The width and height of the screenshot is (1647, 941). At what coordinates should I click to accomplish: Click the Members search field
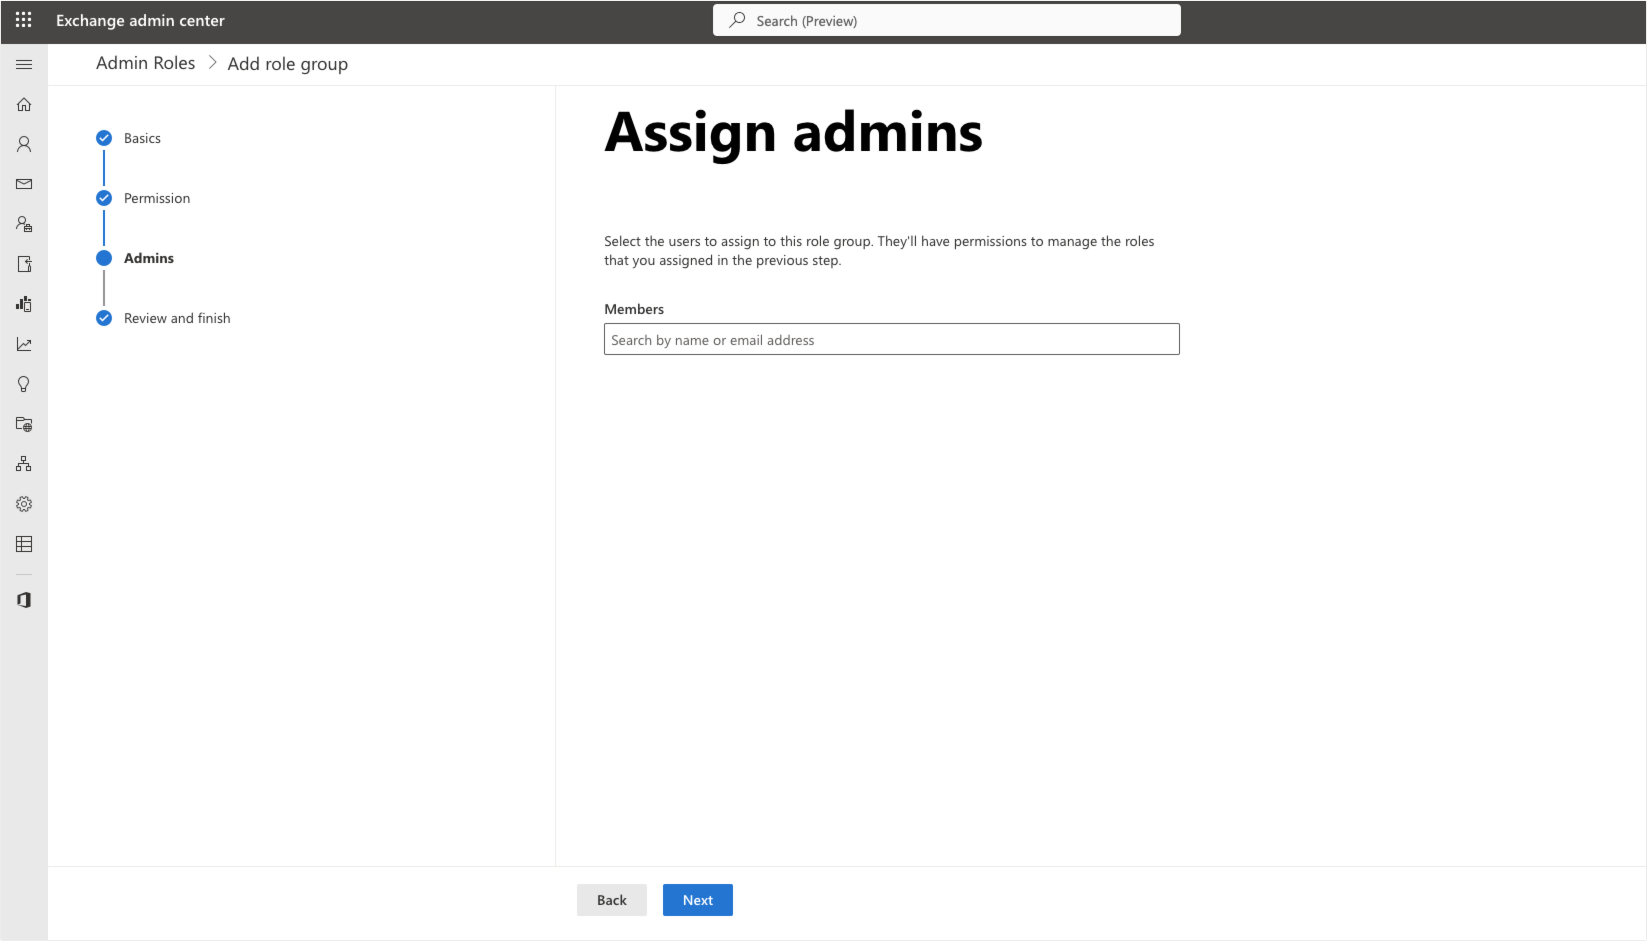[890, 339]
